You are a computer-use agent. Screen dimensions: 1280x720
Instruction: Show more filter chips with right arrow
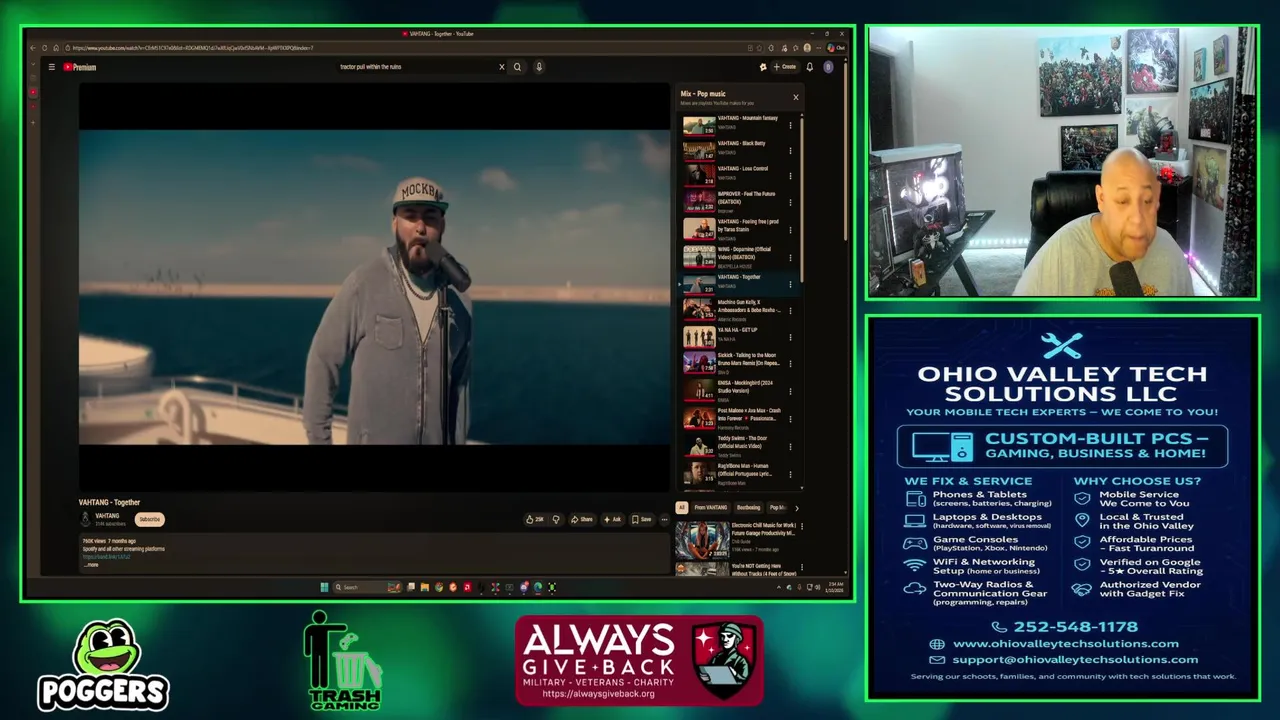coord(796,508)
